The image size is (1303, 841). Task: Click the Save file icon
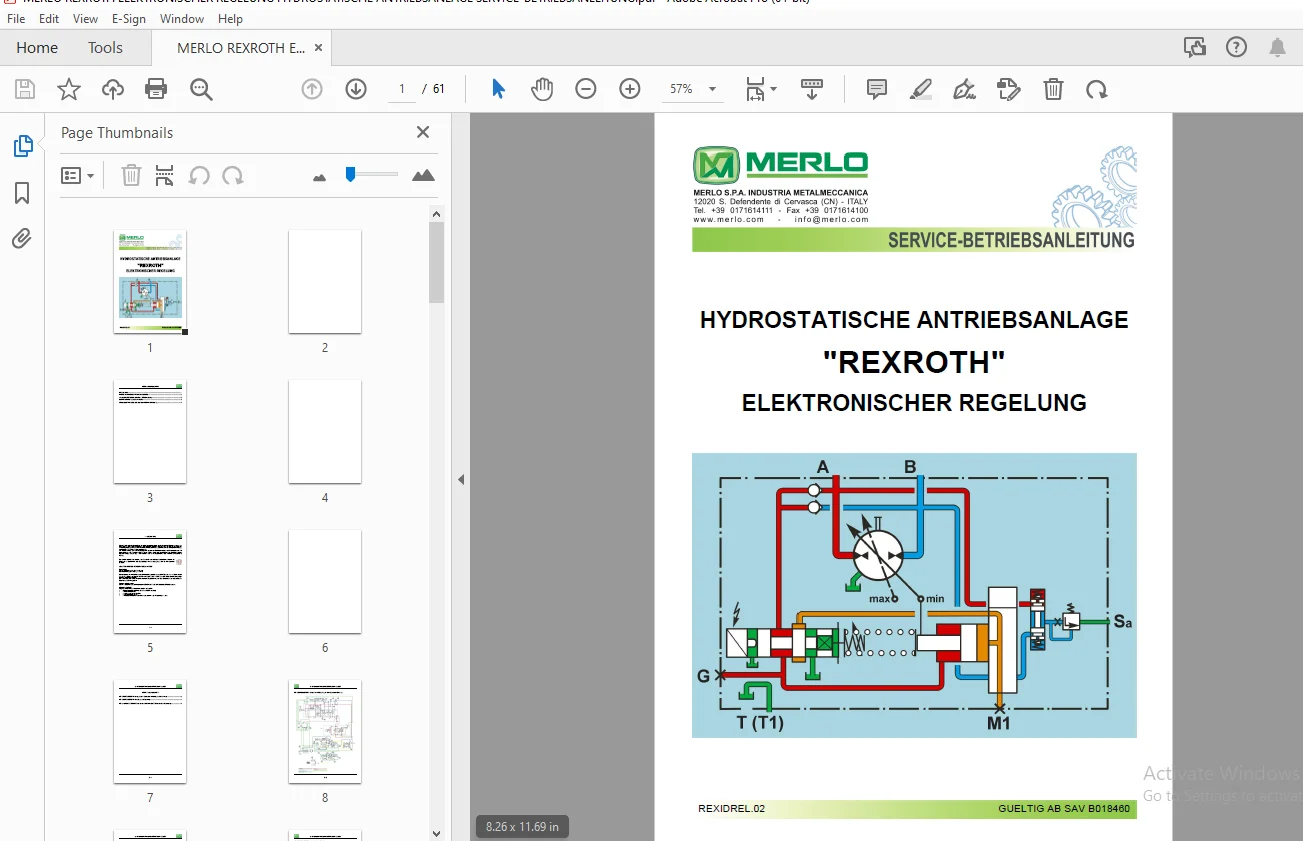click(25, 89)
